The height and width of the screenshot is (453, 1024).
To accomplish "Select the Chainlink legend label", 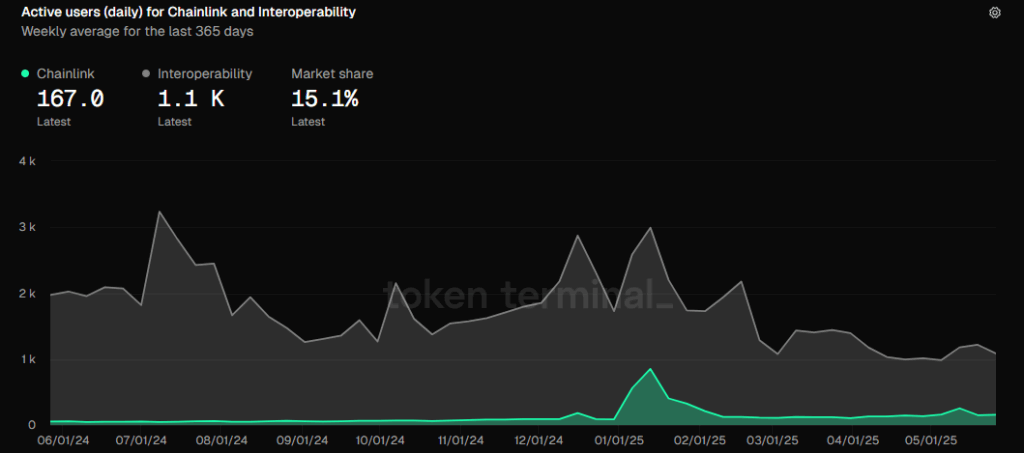I will tap(66, 74).
